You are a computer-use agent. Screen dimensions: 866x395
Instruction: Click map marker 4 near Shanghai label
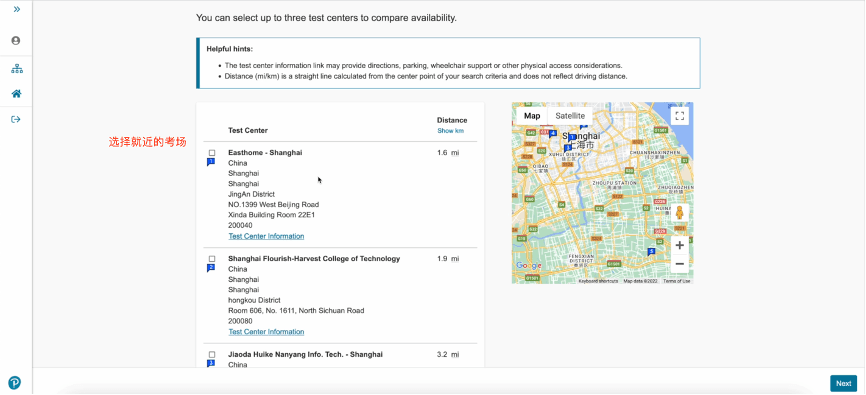tap(552, 133)
